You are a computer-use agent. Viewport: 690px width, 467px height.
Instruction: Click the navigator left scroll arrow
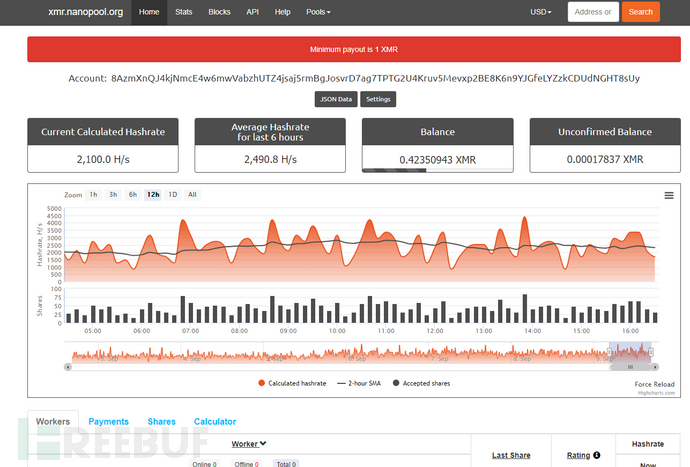point(68,367)
